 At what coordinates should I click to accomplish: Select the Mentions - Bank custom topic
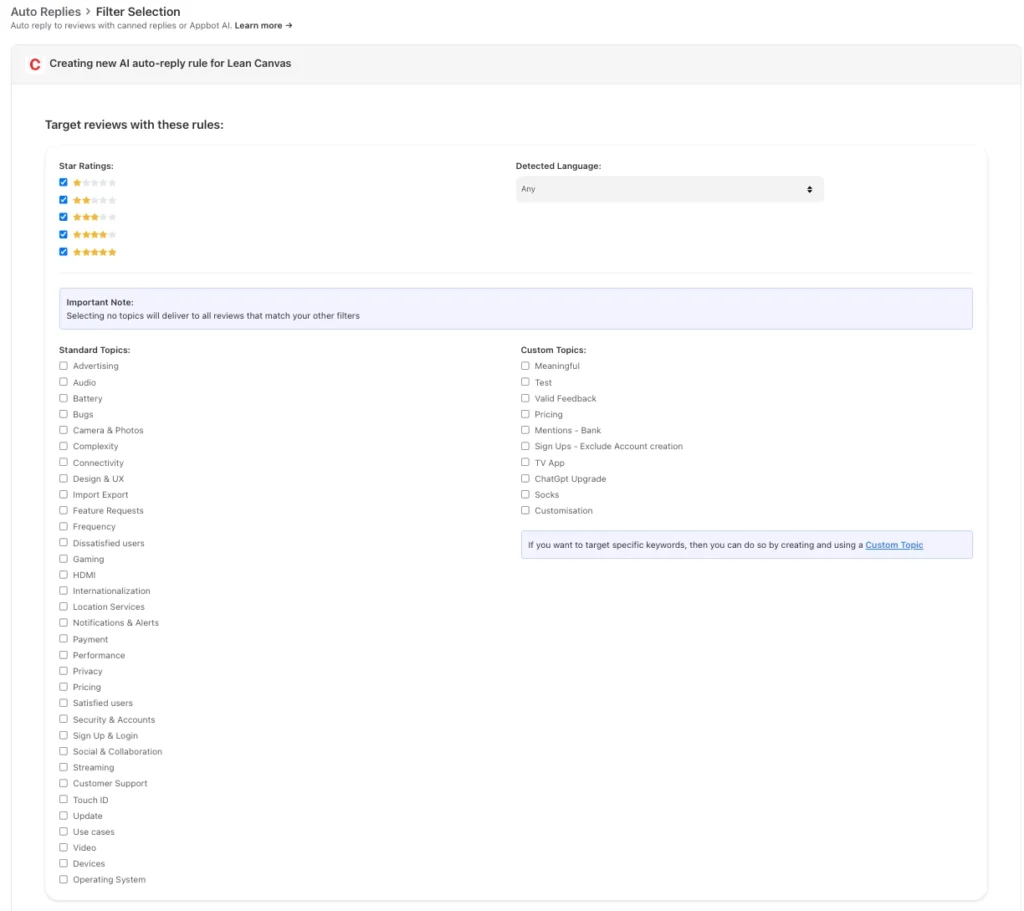coord(526,430)
